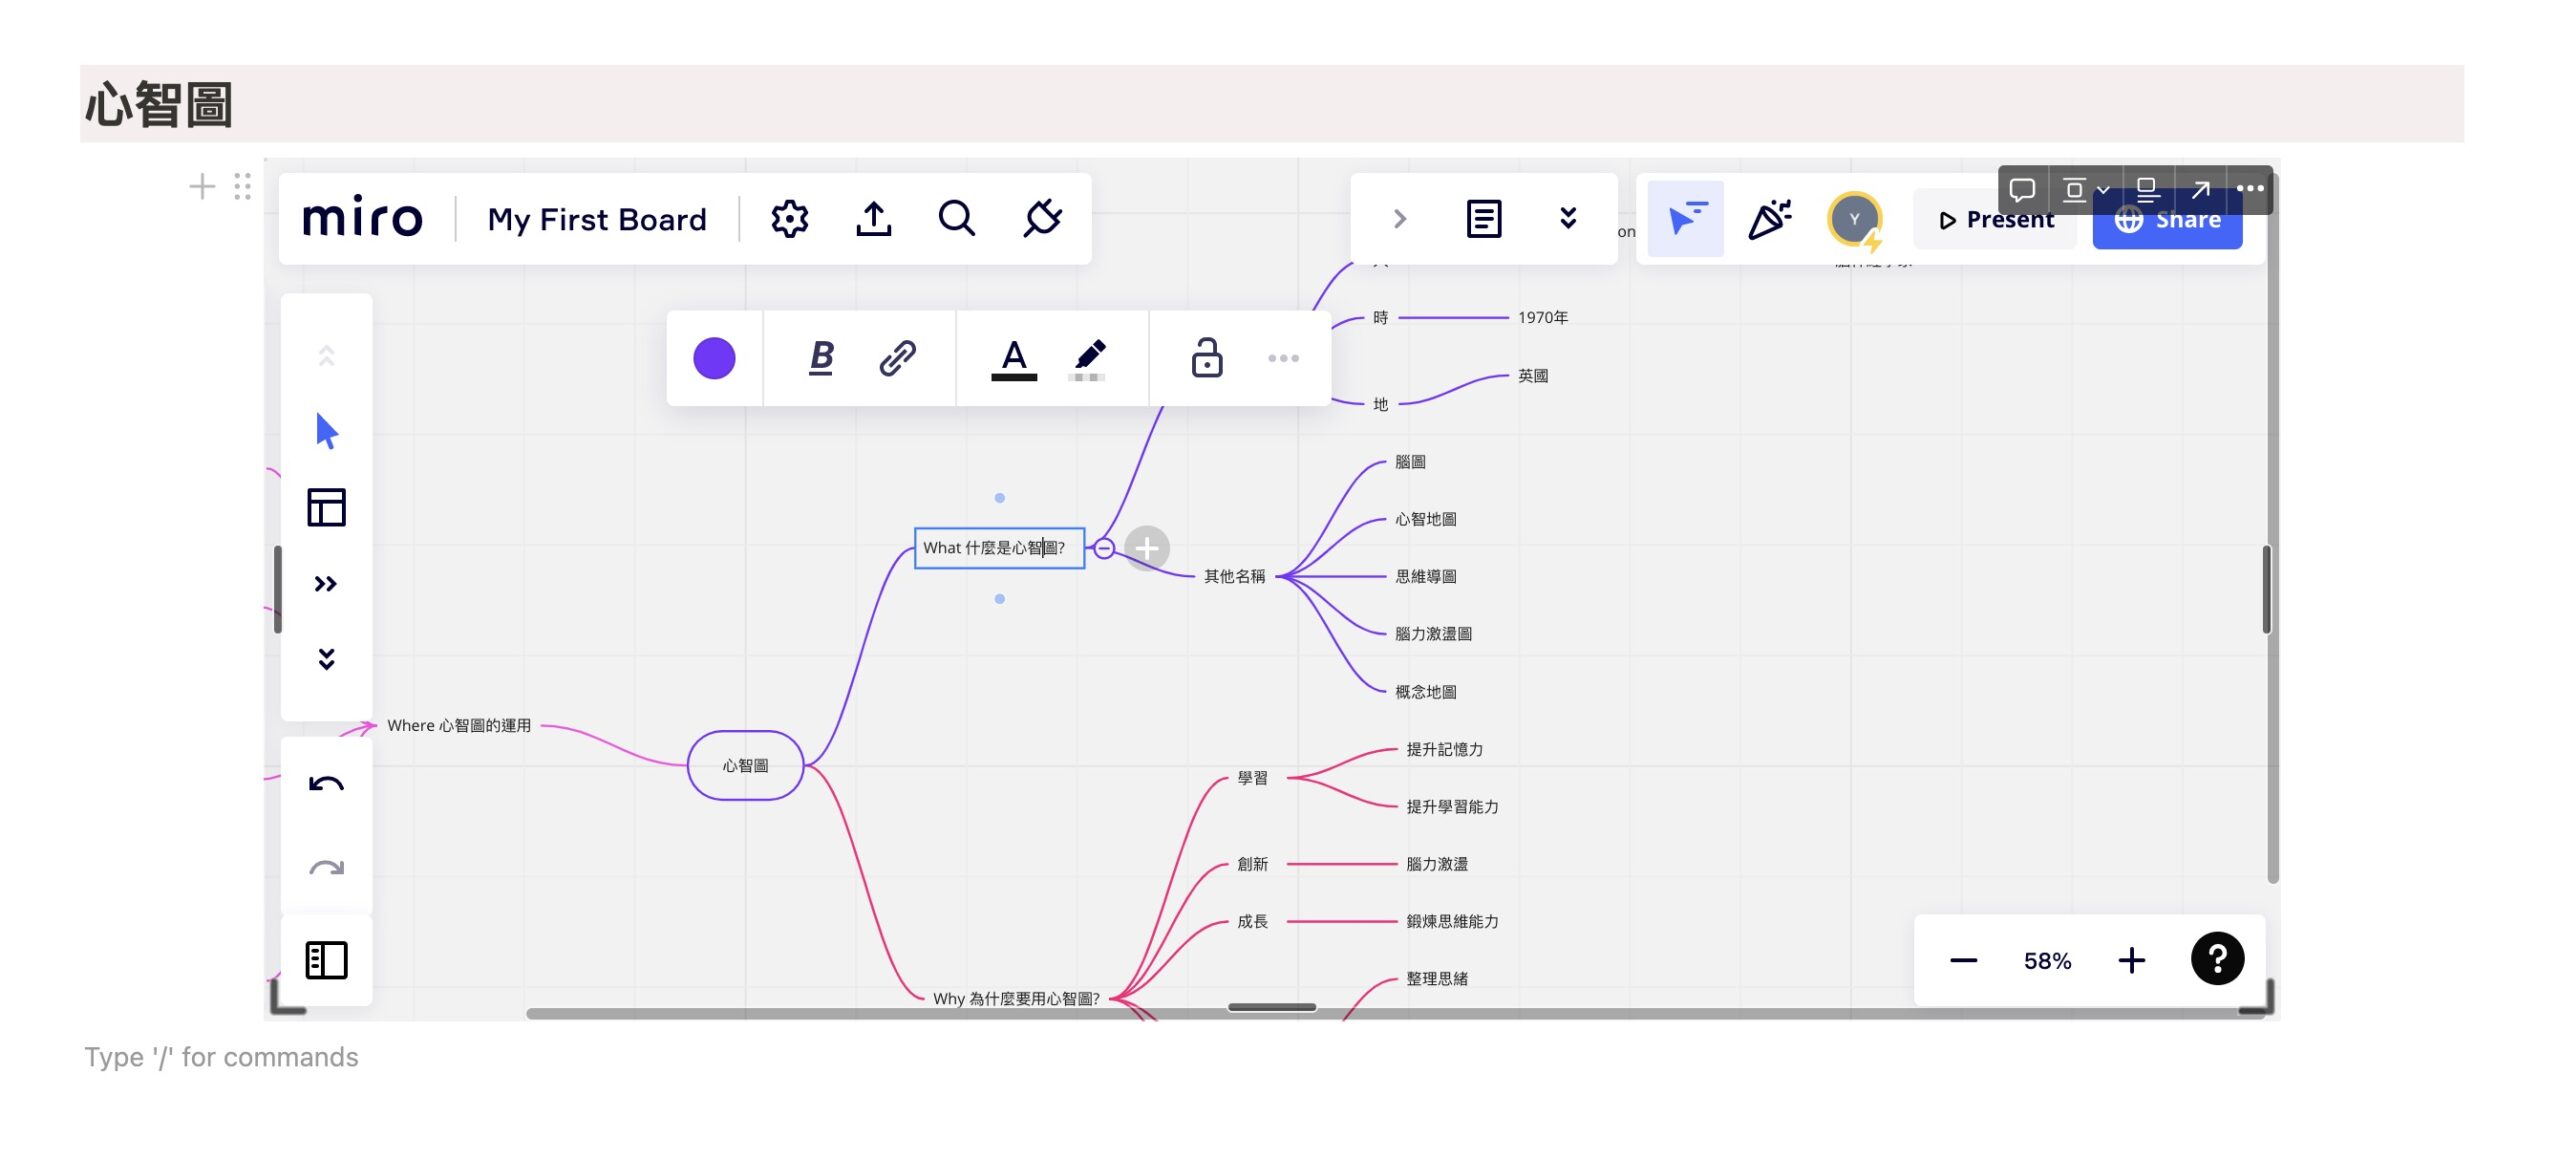Open the frames panel icon
Viewport: 2560px width, 1160px height.
[x=326, y=960]
